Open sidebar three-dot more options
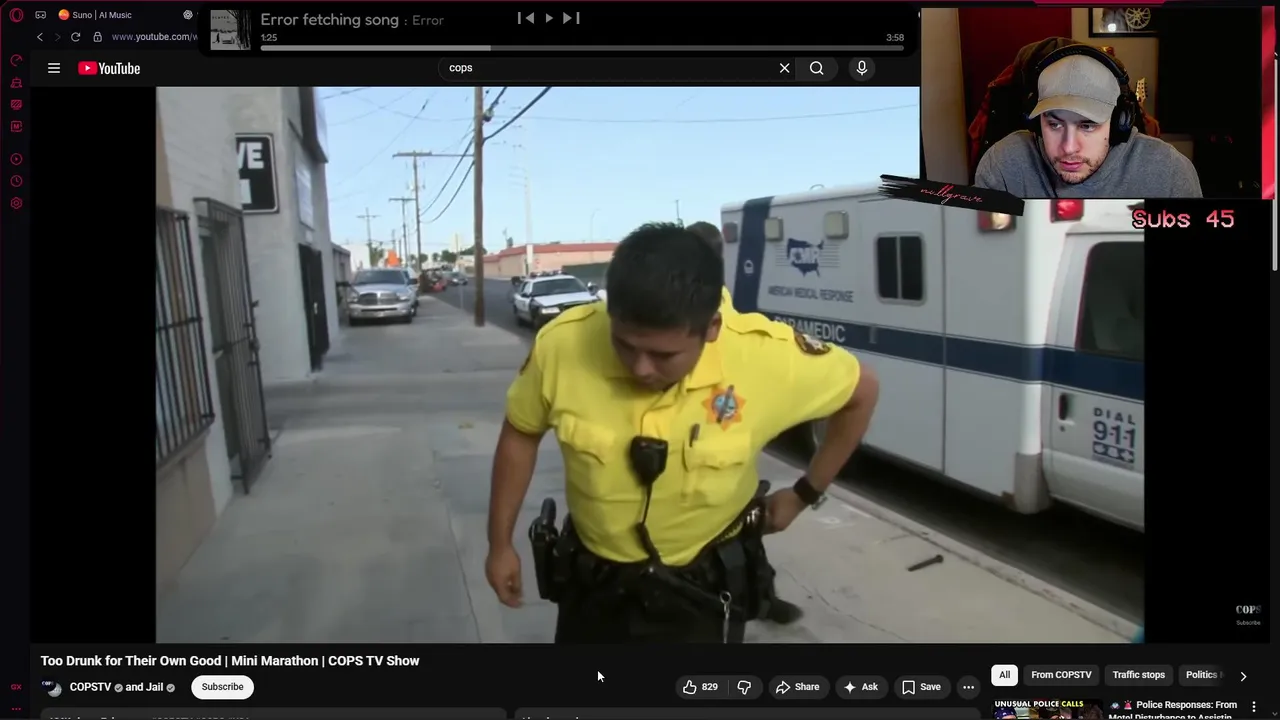Screen dimensions: 1280x720 coord(16,709)
